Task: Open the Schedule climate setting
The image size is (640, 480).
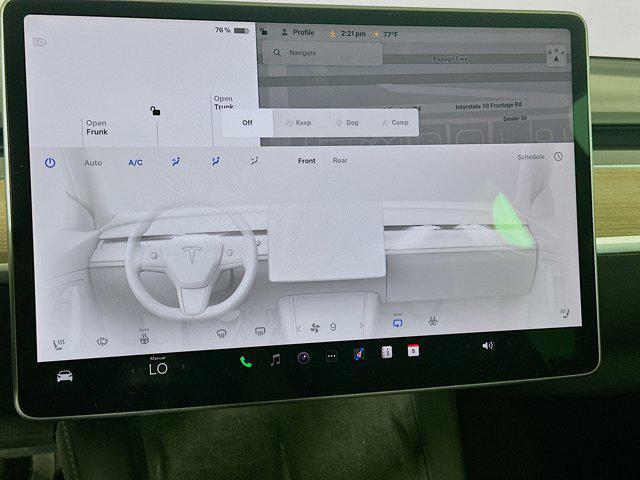Action: click(531, 157)
